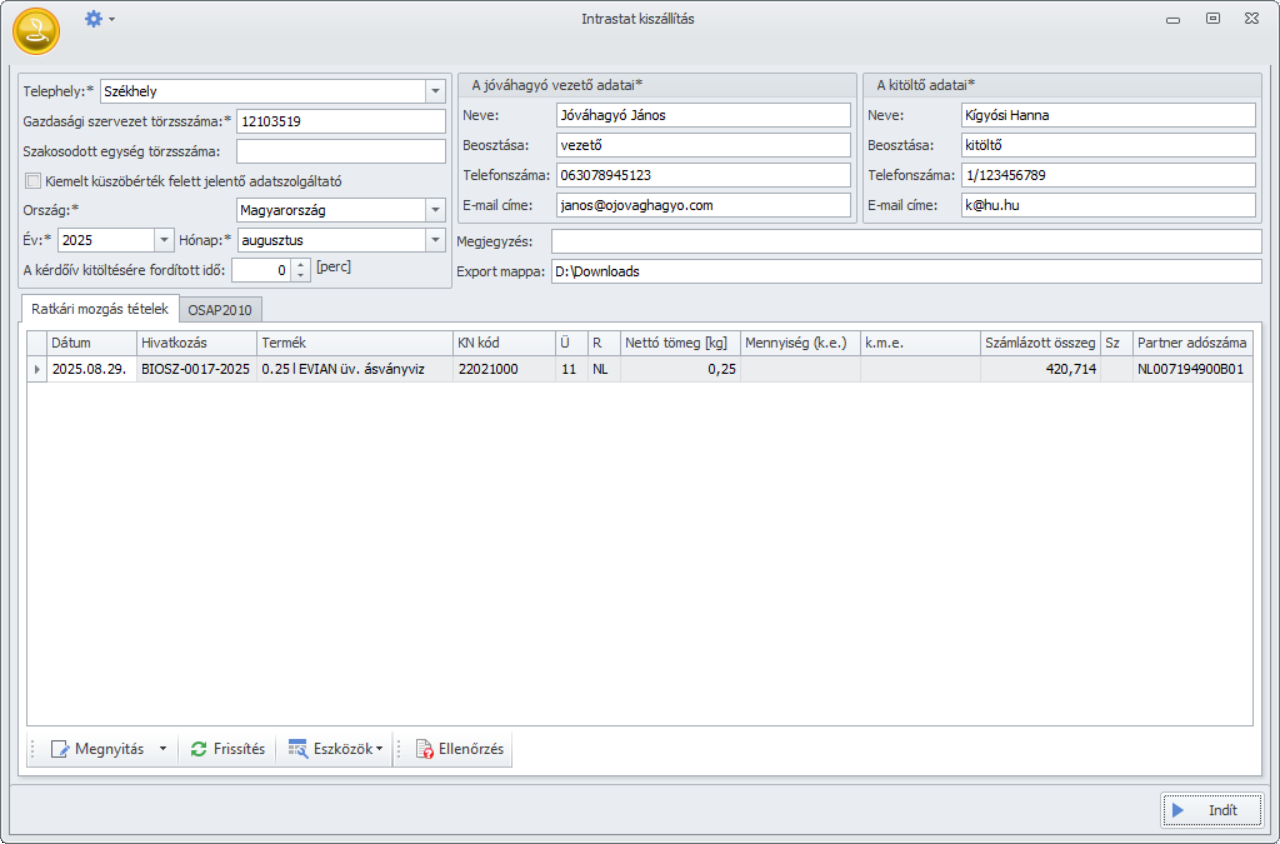Open the Eszközök tools menu
1280x844 pixels.
coord(336,749)
